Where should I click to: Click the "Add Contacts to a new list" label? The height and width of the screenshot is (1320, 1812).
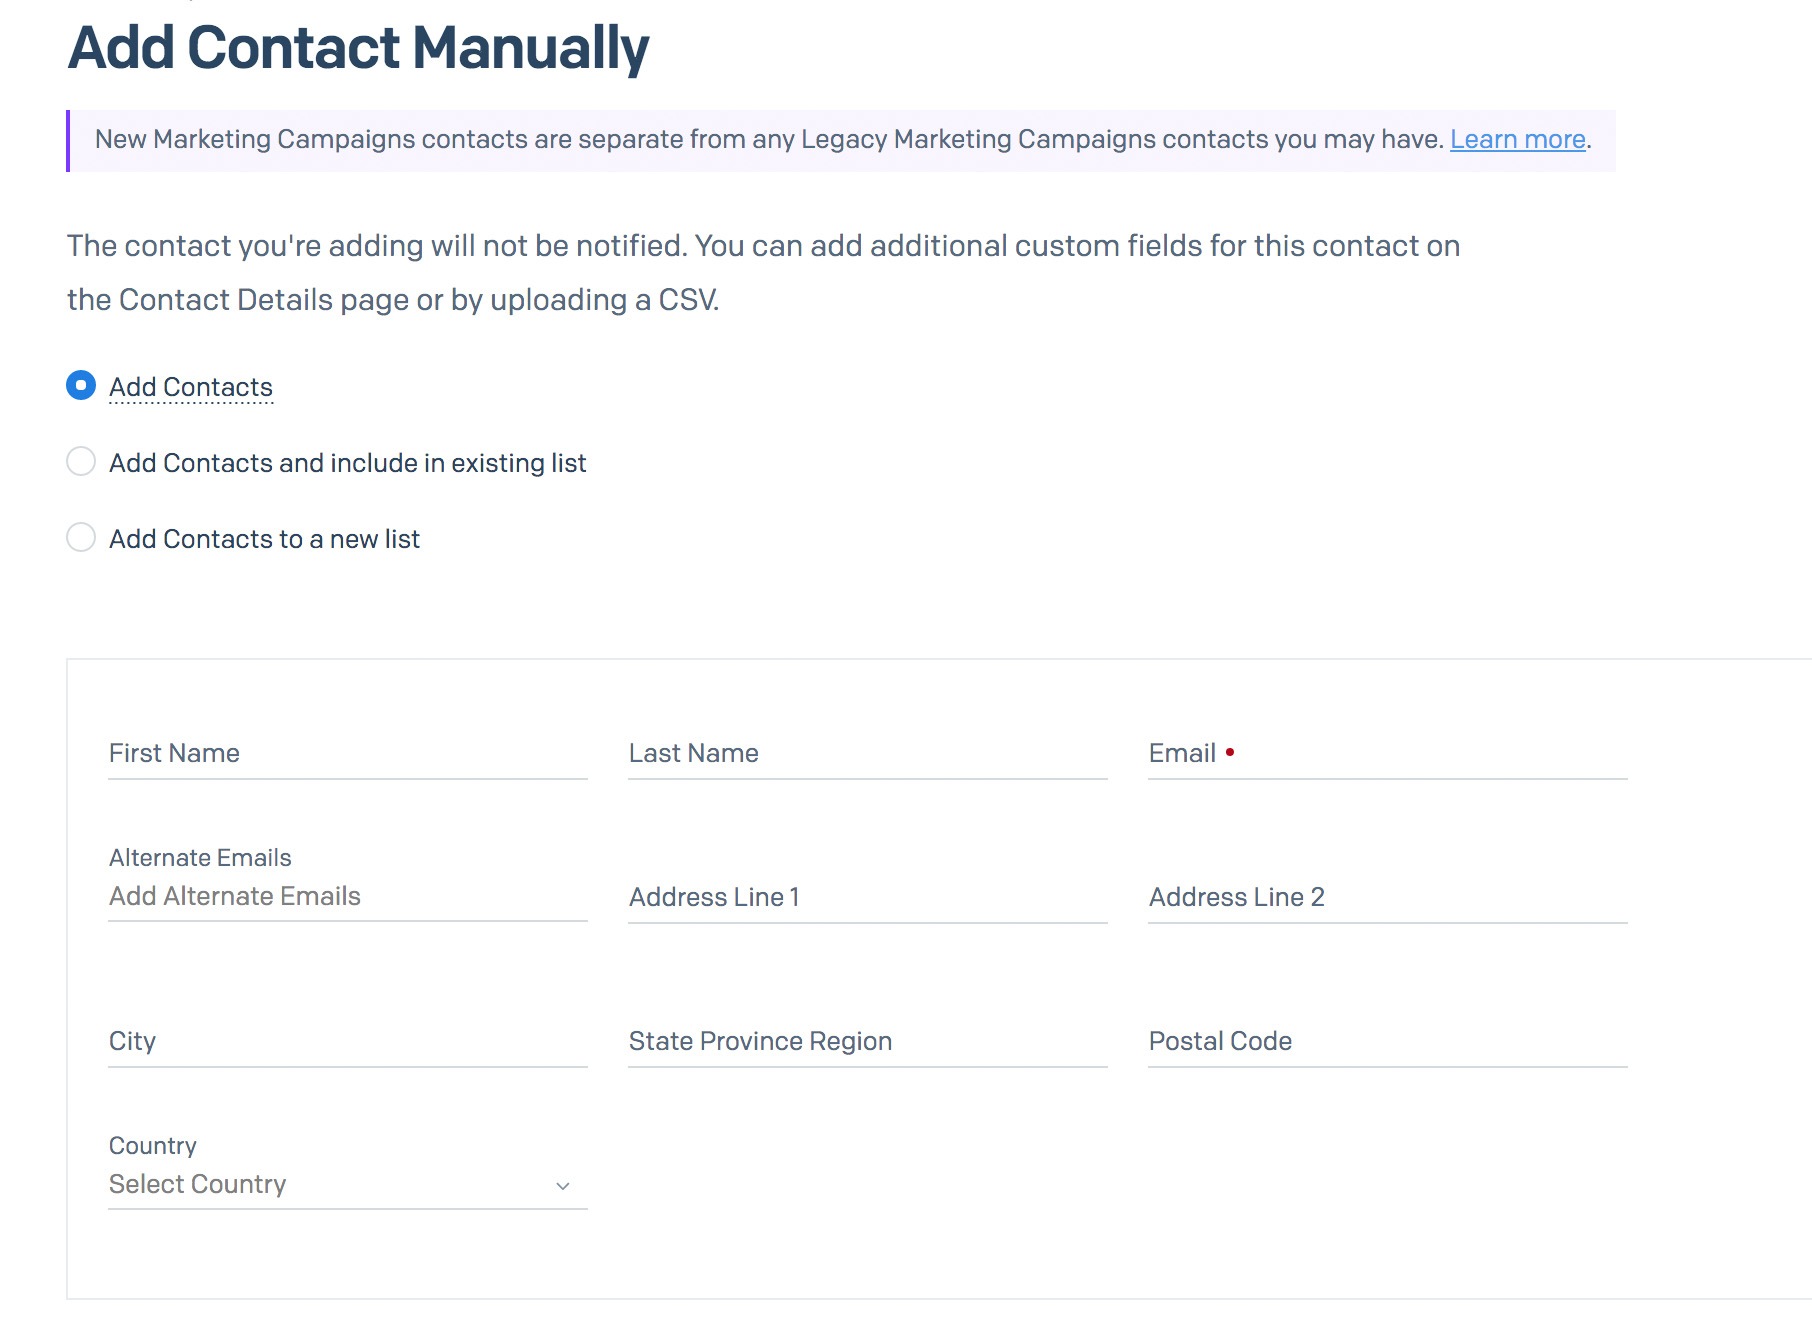[x=264, y=539]
